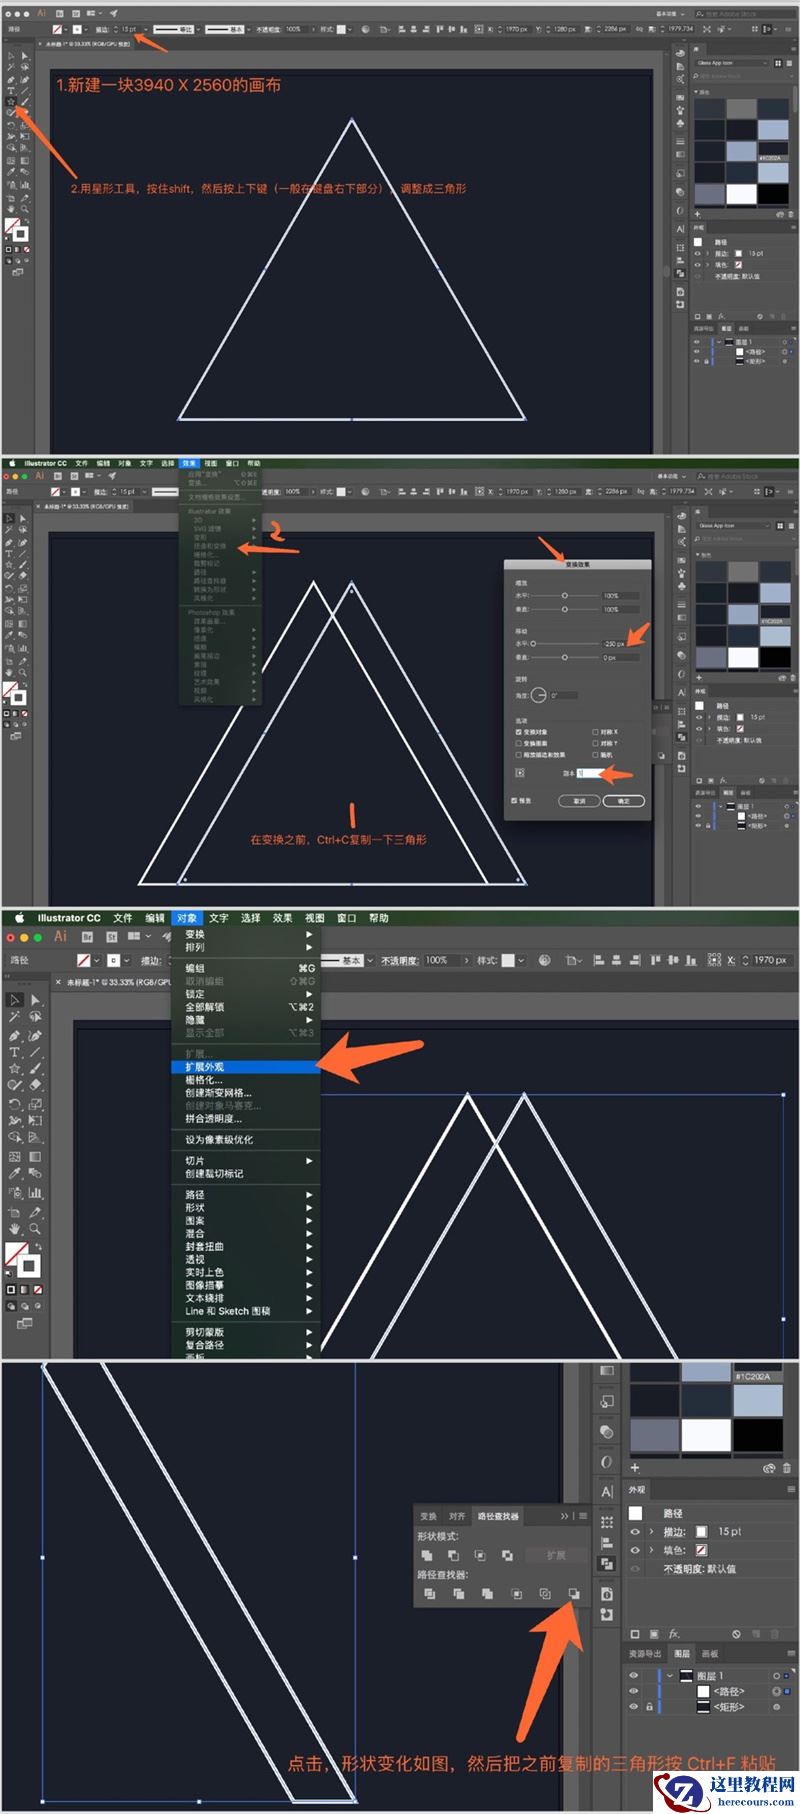The image size is (800, 1814).
Task: Click 取消 in the Transform Effect dialog
Action: (579, 801)
